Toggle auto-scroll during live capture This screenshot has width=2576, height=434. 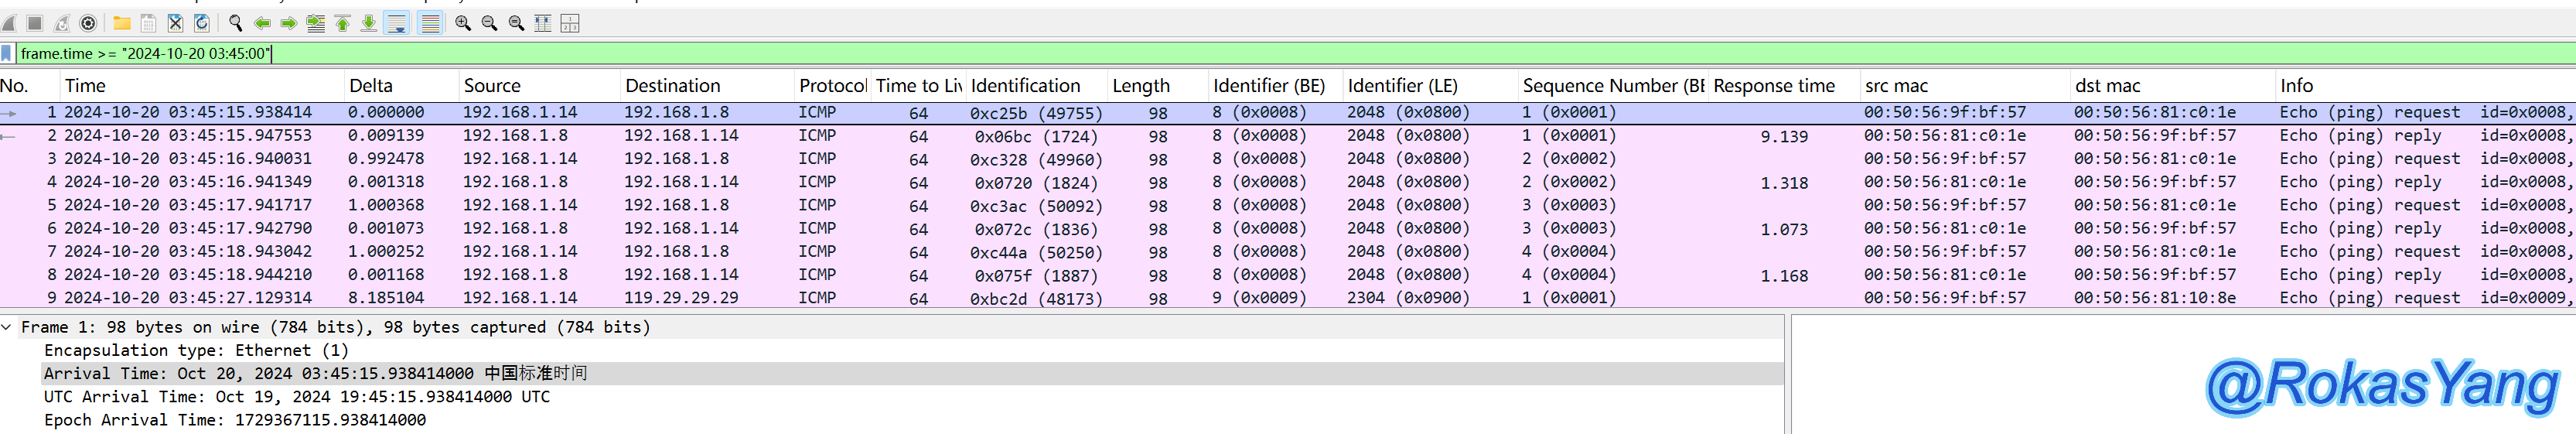(397, 23)
